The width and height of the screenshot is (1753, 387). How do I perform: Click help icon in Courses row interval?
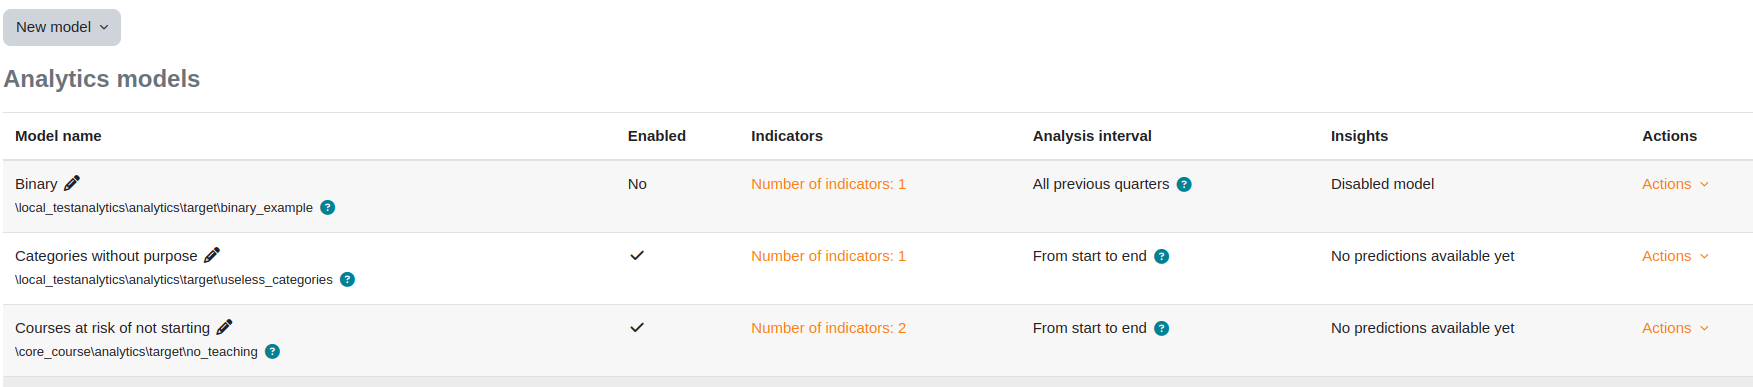(x=1162, y=328)
